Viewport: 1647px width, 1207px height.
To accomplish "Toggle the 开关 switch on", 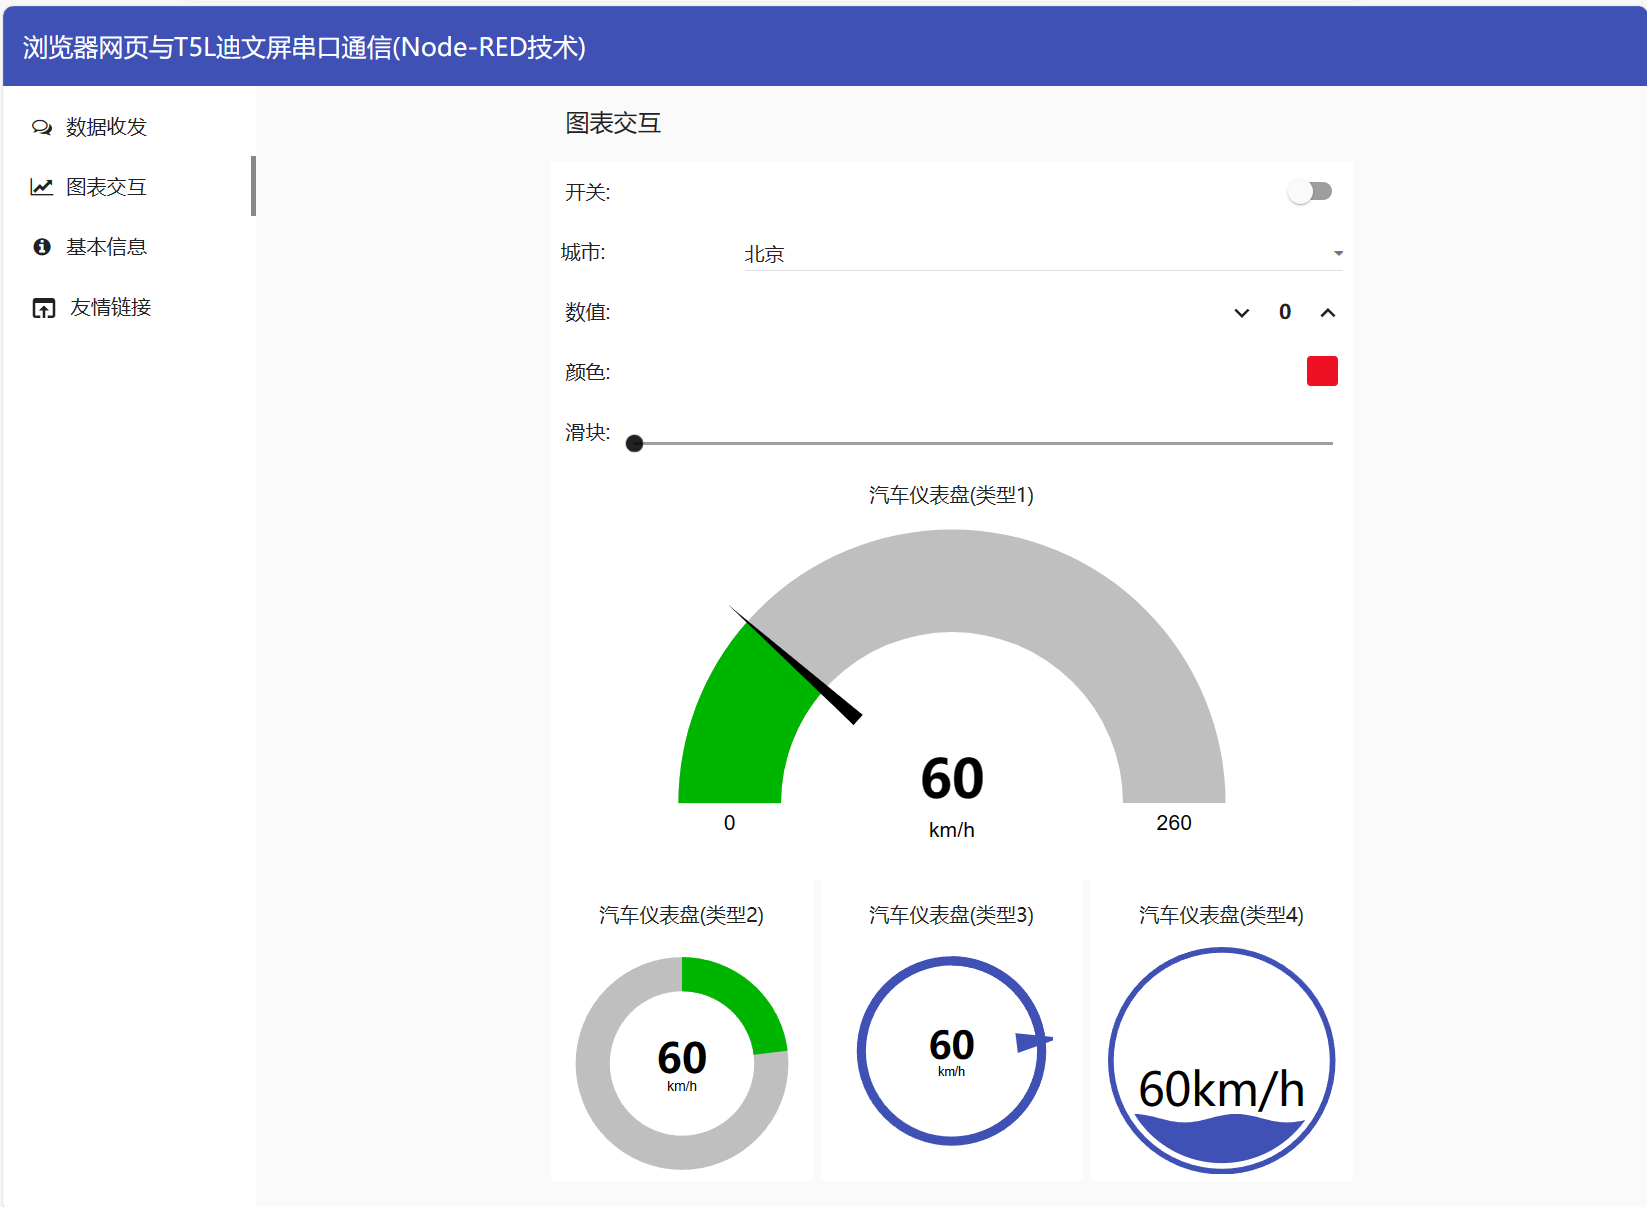I will point(1310,191).
